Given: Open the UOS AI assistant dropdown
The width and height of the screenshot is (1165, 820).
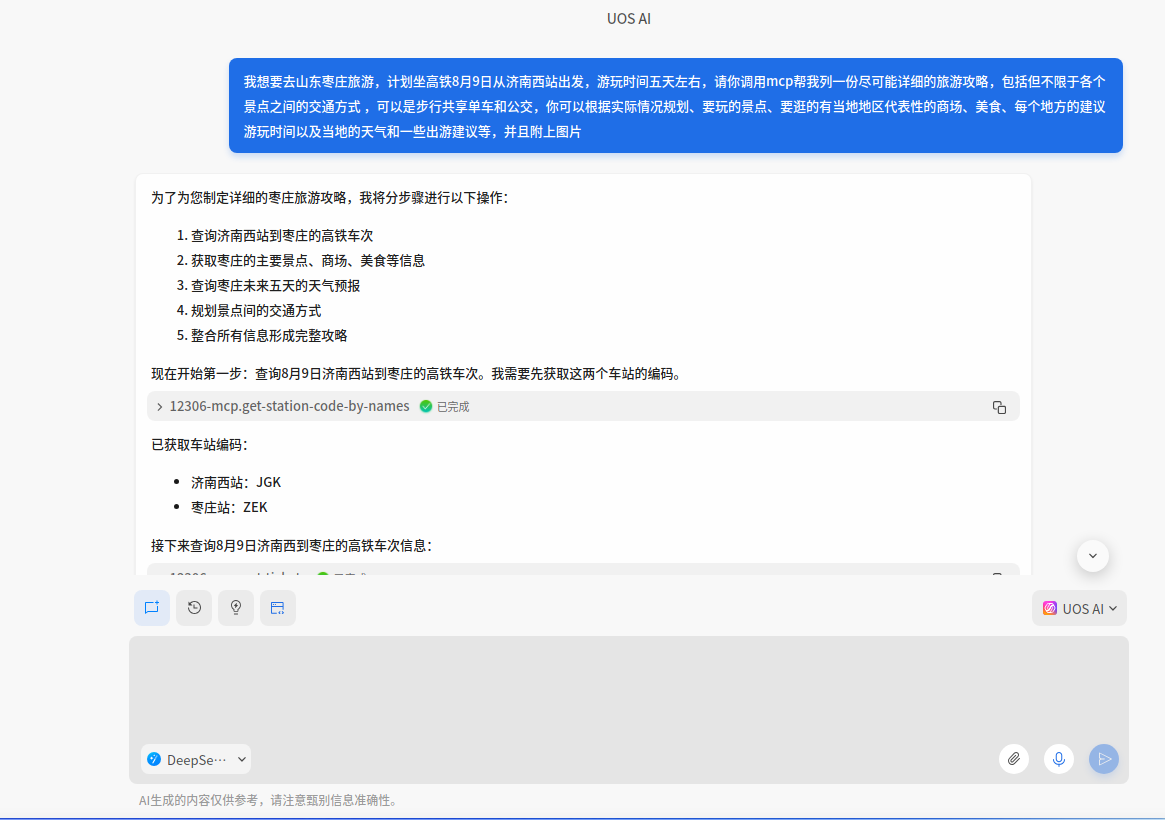Looking at the screenshot, I should pyautogui.click(x=1079, y=608).
